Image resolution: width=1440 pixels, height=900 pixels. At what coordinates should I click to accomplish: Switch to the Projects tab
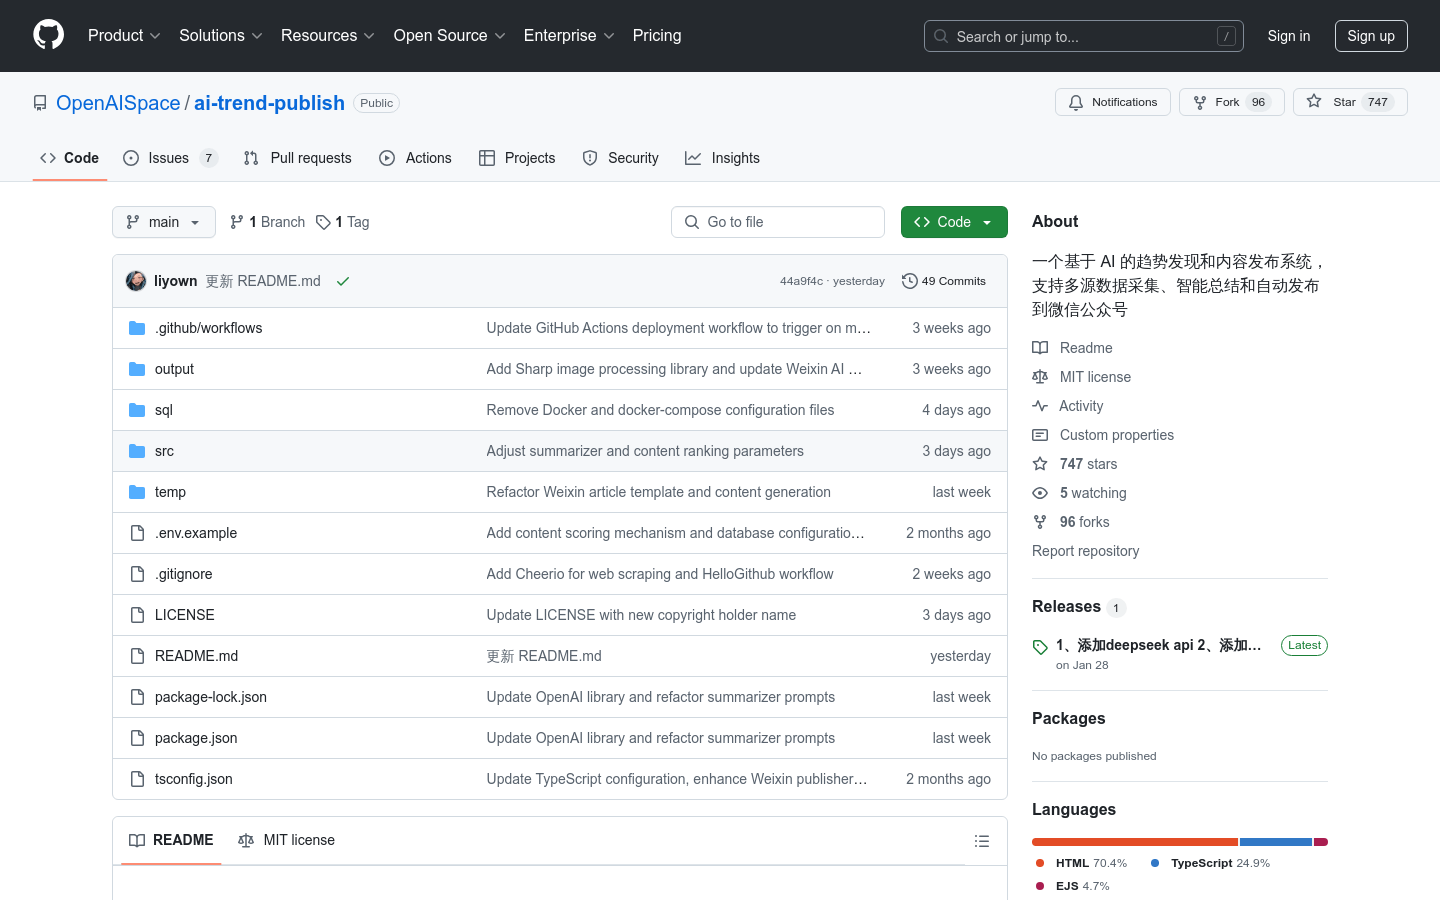click(x=517, y=158)
